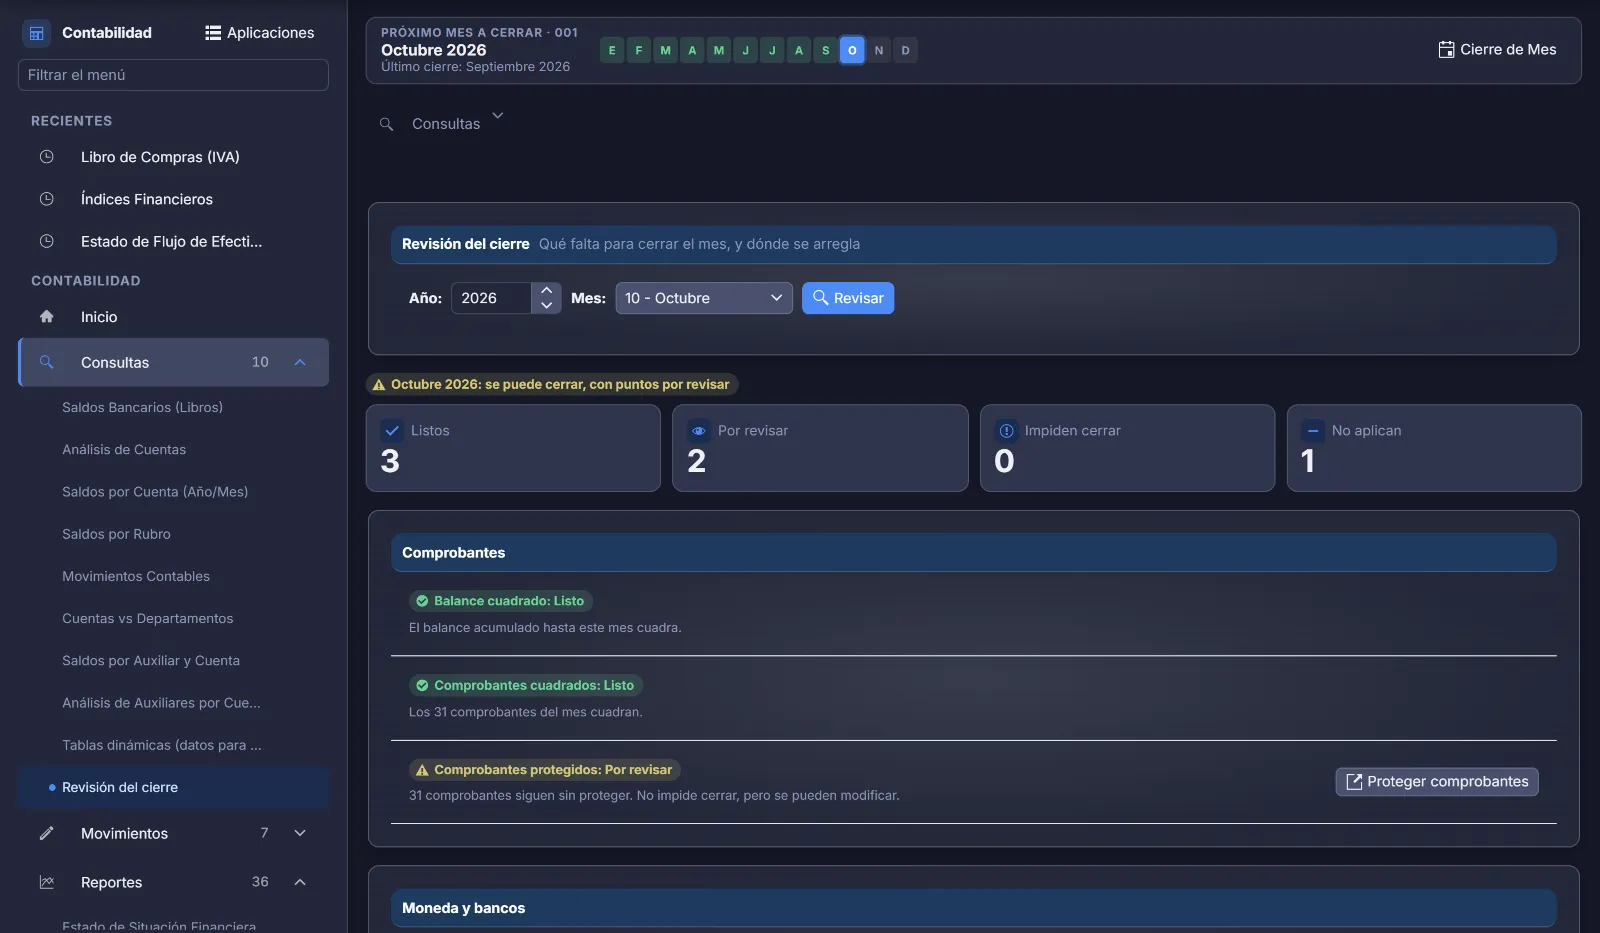The image size is (1600, 933).
Task: Open Cierre de Mes
Action: [1497, 50]
